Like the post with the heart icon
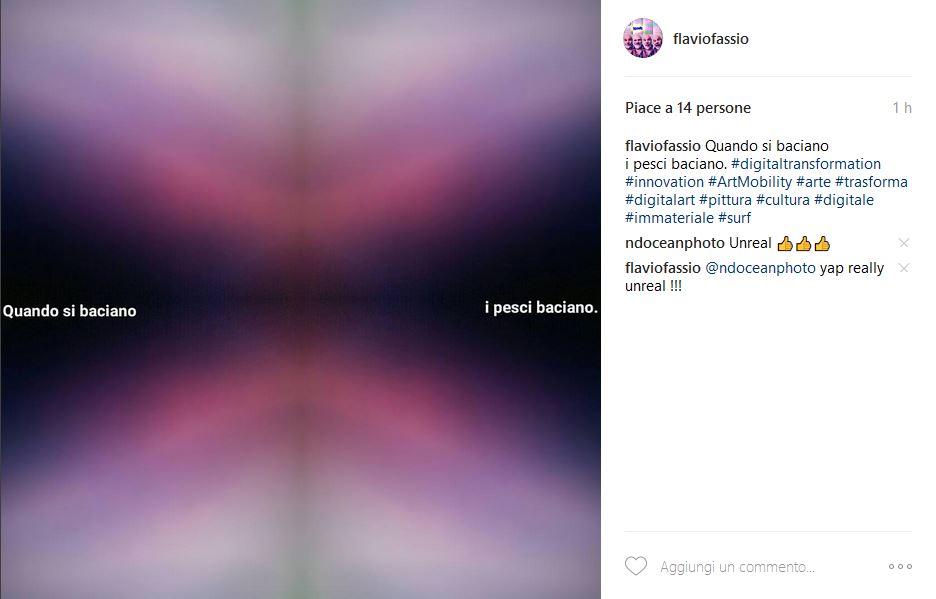Image resolution: width=936 pixels, height=599 pixels. click(x=636, y=566)
